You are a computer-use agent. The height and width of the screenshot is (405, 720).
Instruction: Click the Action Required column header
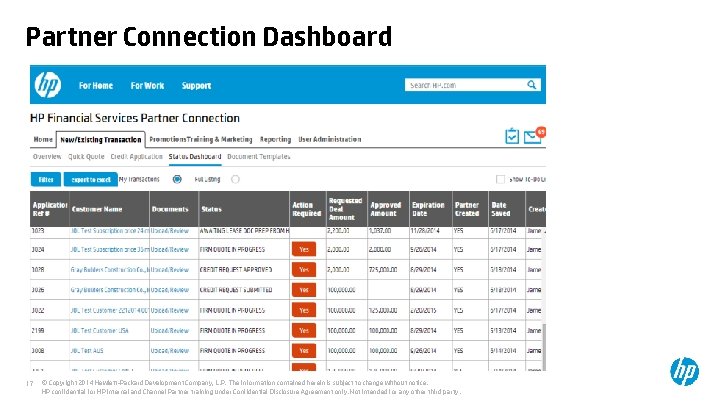click(308, 209)
